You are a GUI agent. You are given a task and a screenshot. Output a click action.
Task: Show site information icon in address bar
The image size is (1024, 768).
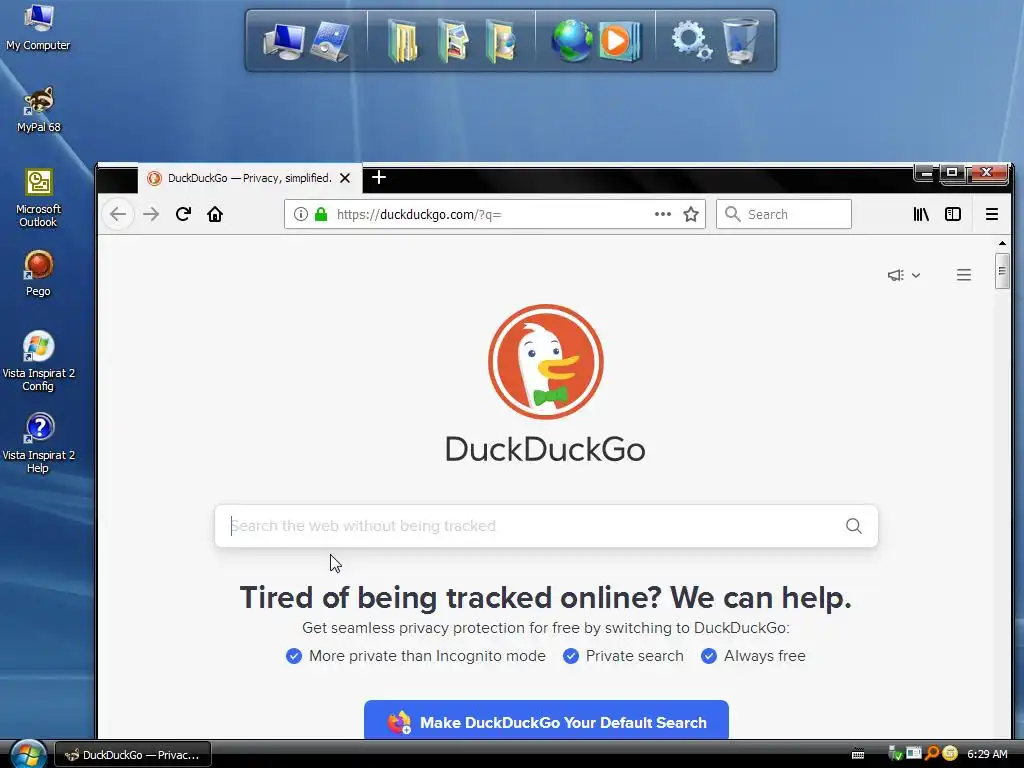pyautogui.click(x=300, y=214)
